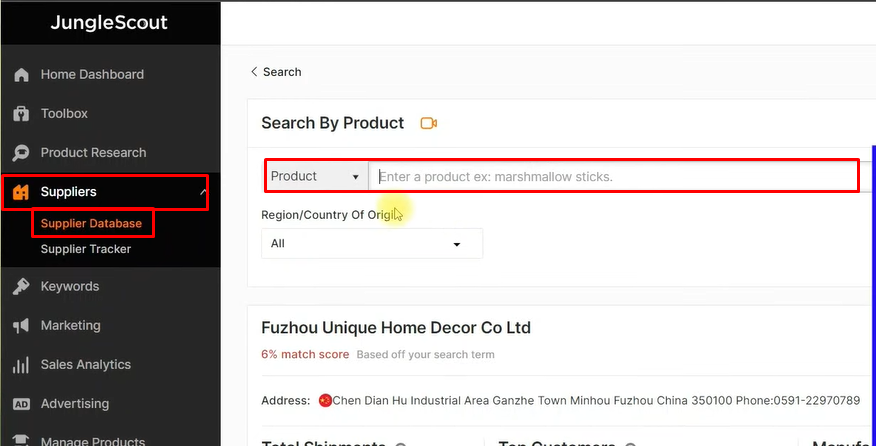Image resolution: width=876 pixels, height=446 pixels.
Task: Click the Sales Analytics bar chart icon
Action: click(x=21, y=364)
